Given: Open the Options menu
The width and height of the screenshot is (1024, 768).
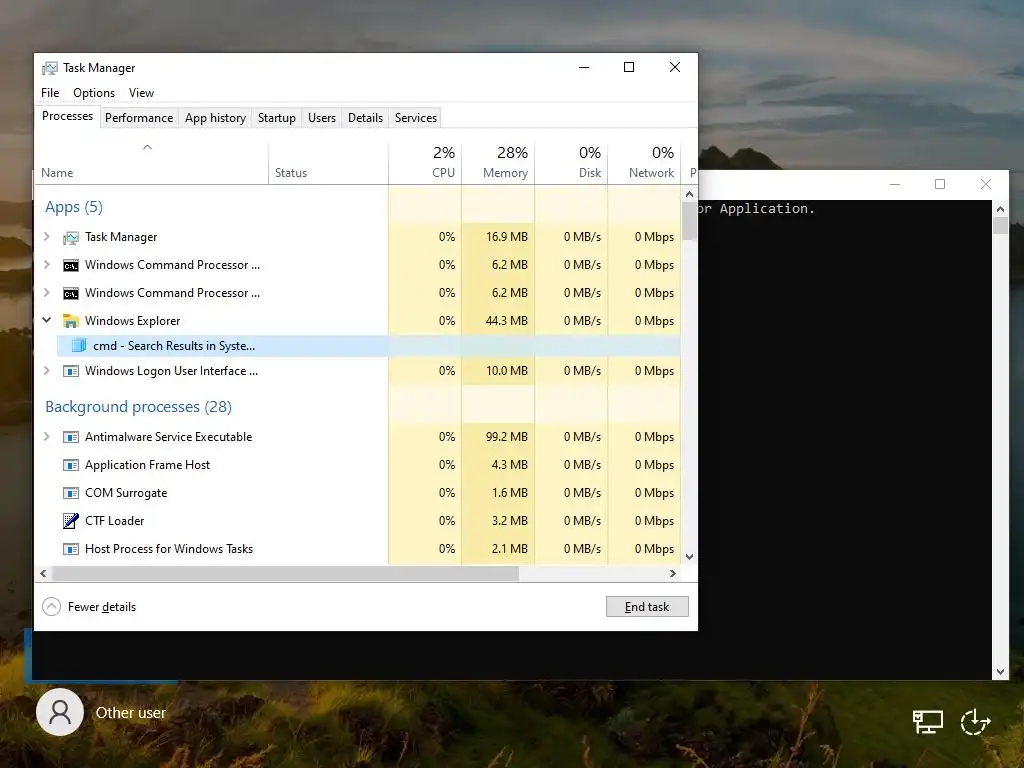Looking at the screenshot, I should 94,93.
